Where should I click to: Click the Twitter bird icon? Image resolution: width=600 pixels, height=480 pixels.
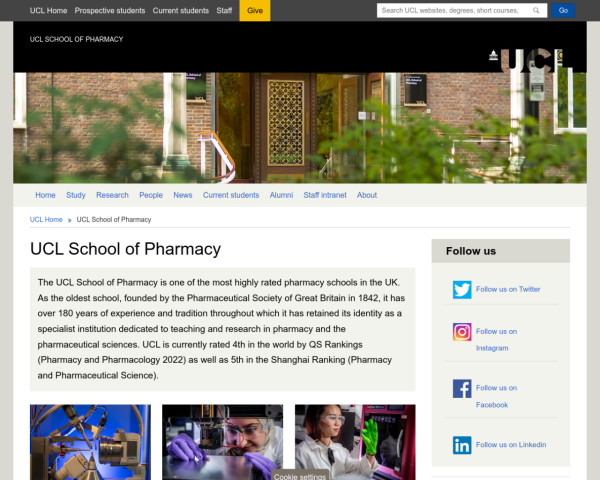pyautogui.click(x=462, y=290)
